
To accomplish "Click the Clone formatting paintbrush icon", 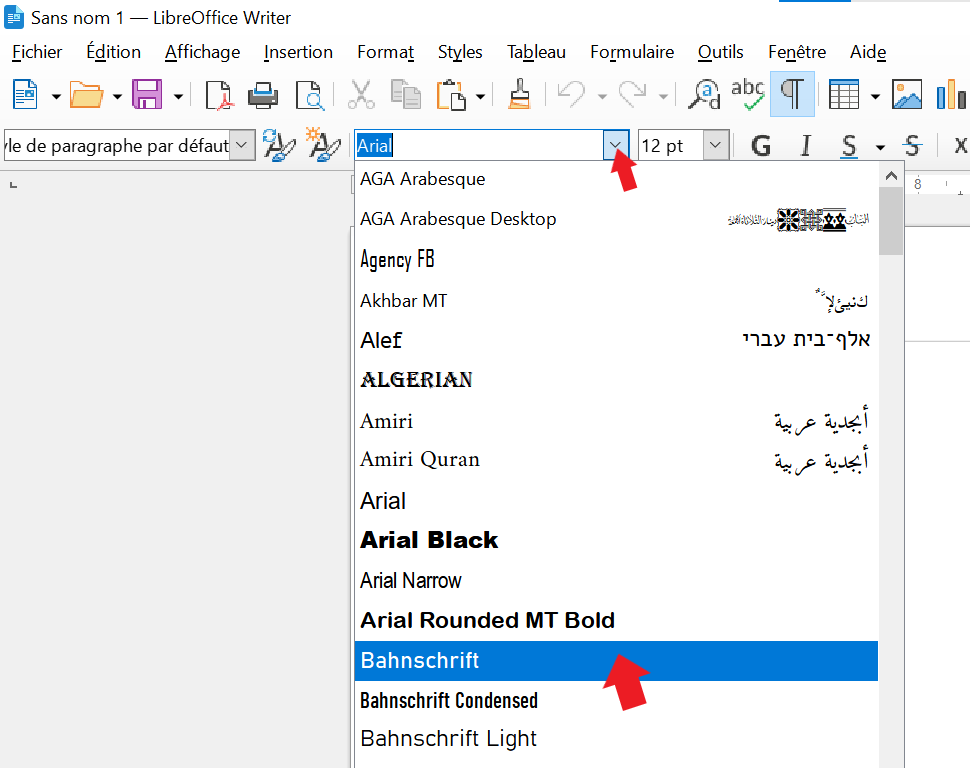I will pos(518,95).
